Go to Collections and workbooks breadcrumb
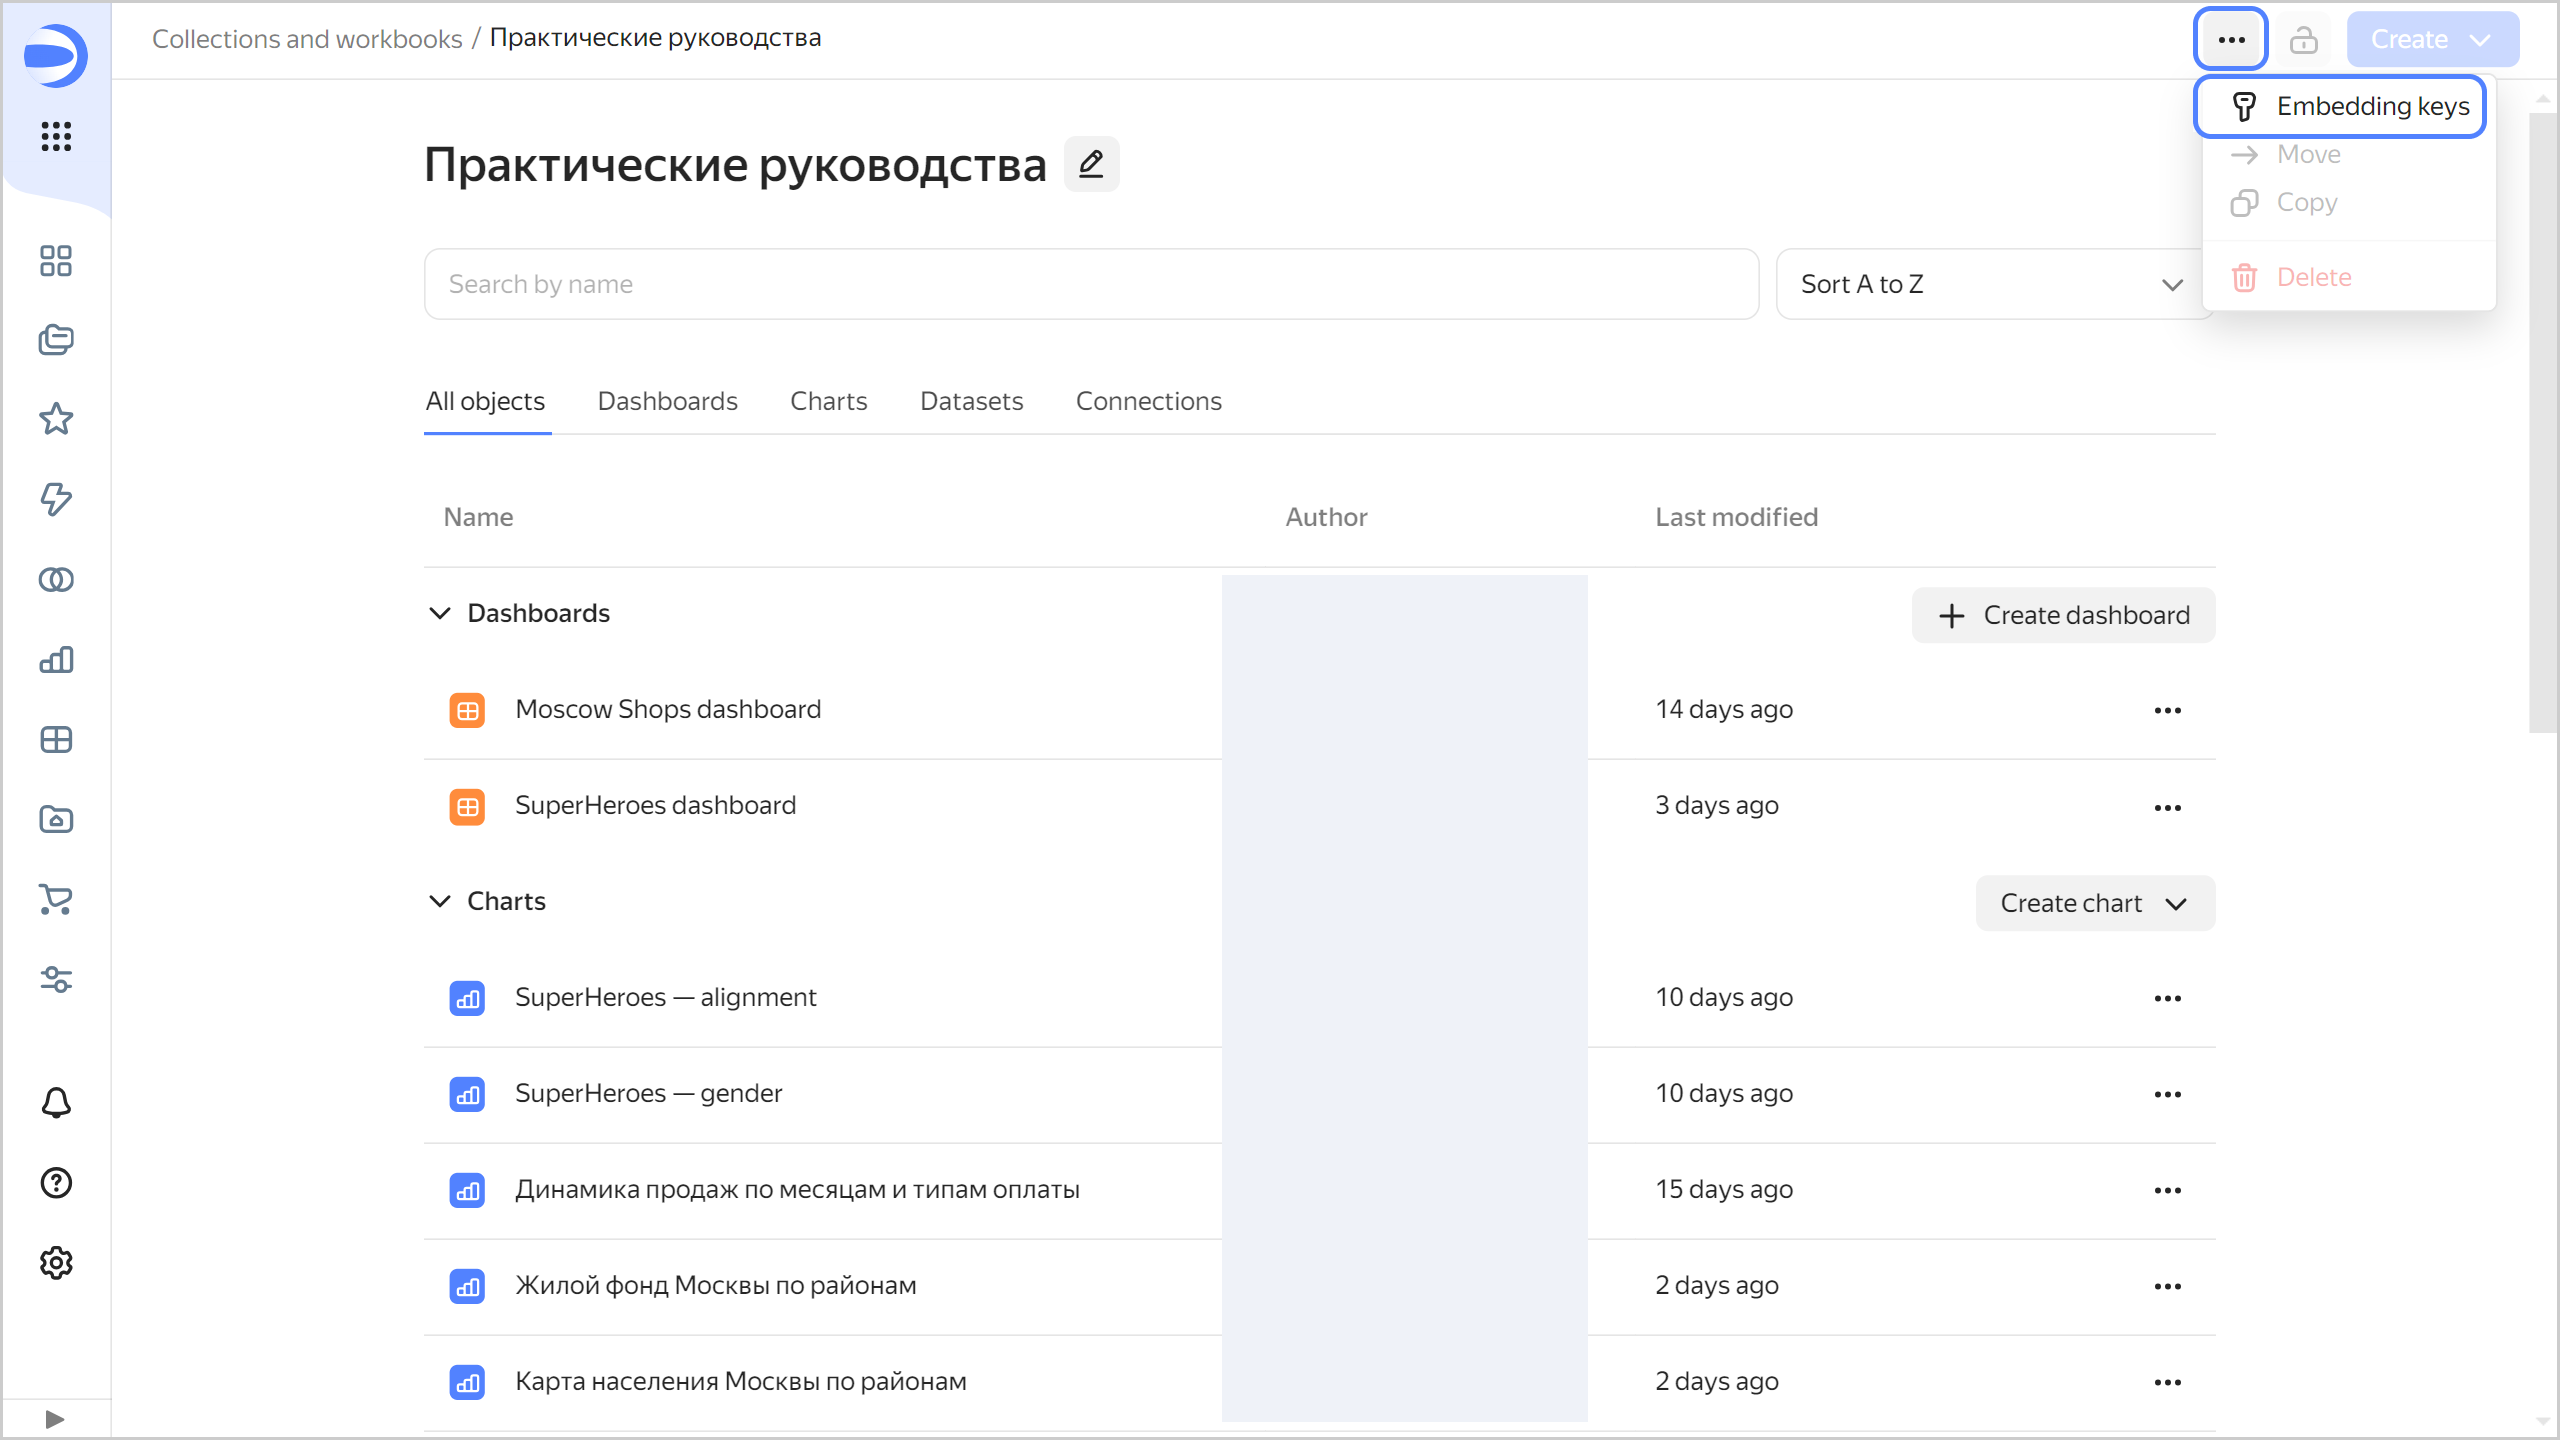 pyautogui.click(x=307, y=38)
